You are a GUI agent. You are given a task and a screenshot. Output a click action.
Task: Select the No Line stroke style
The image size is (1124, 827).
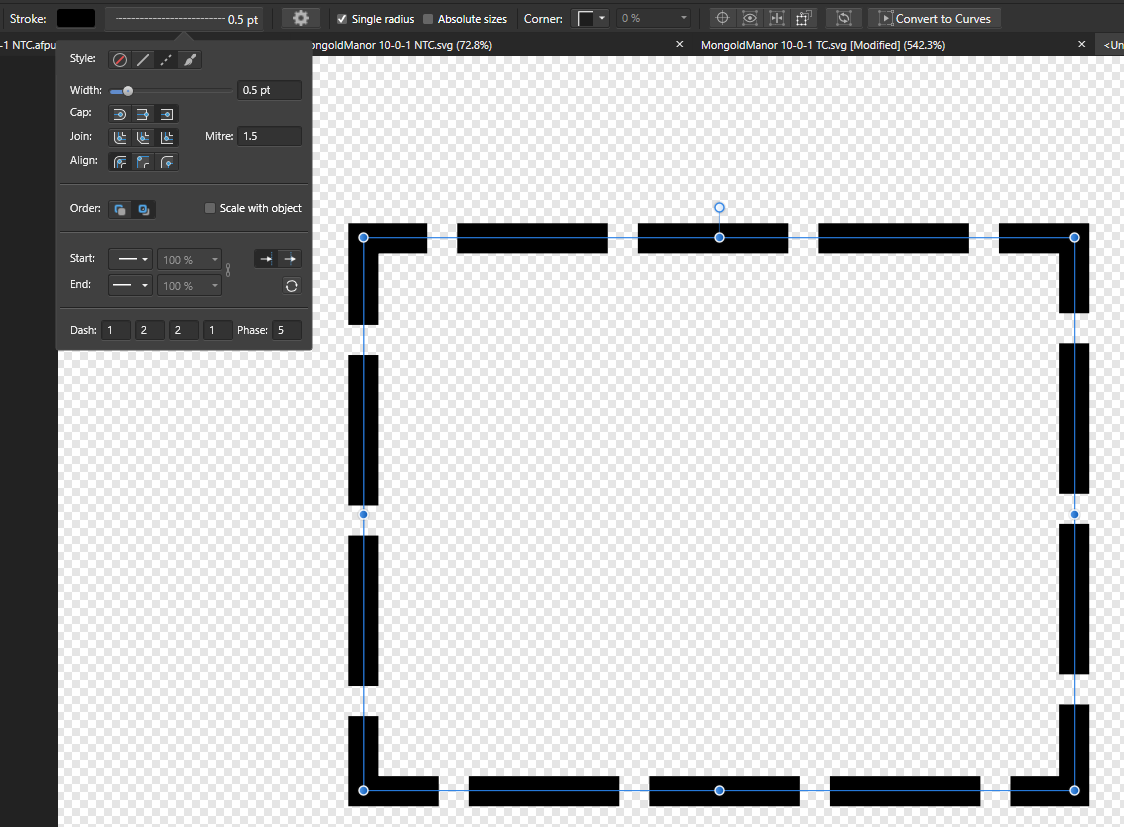point(120,60)
